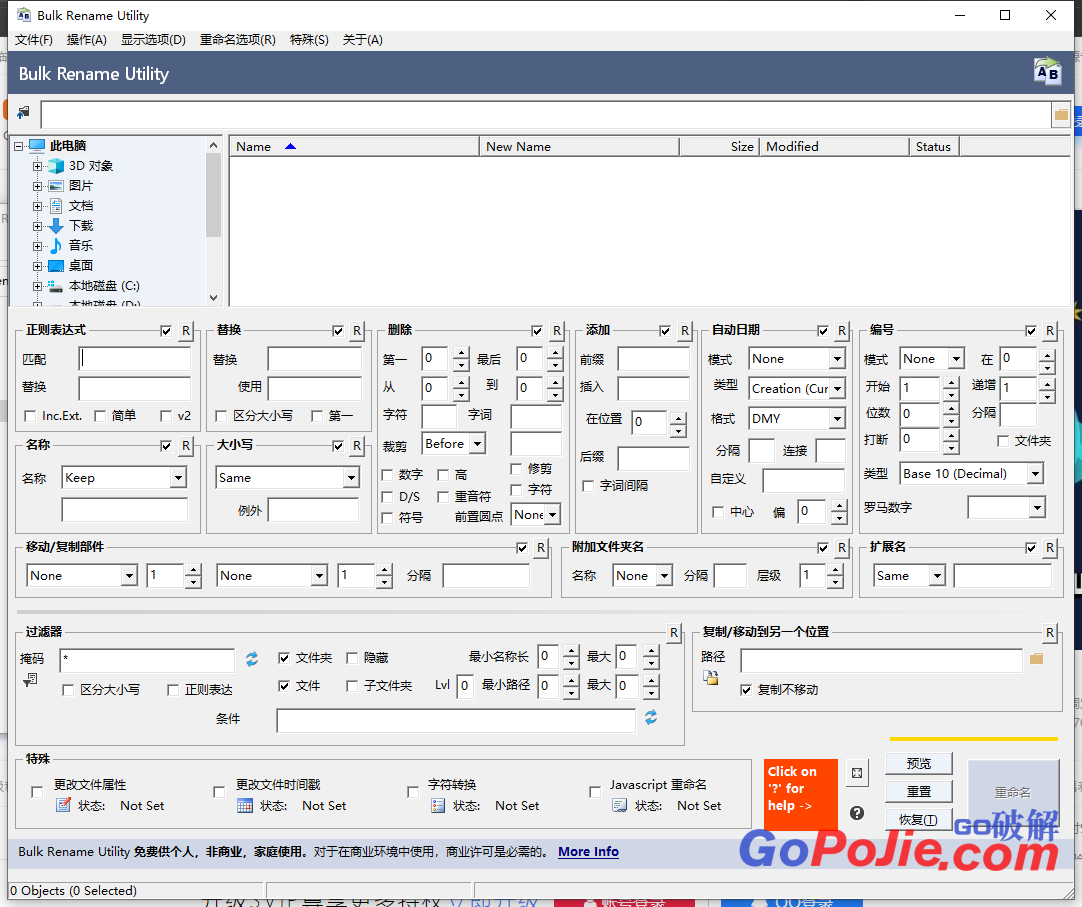Open the 关于(A) menu

[x=362, y=40]
